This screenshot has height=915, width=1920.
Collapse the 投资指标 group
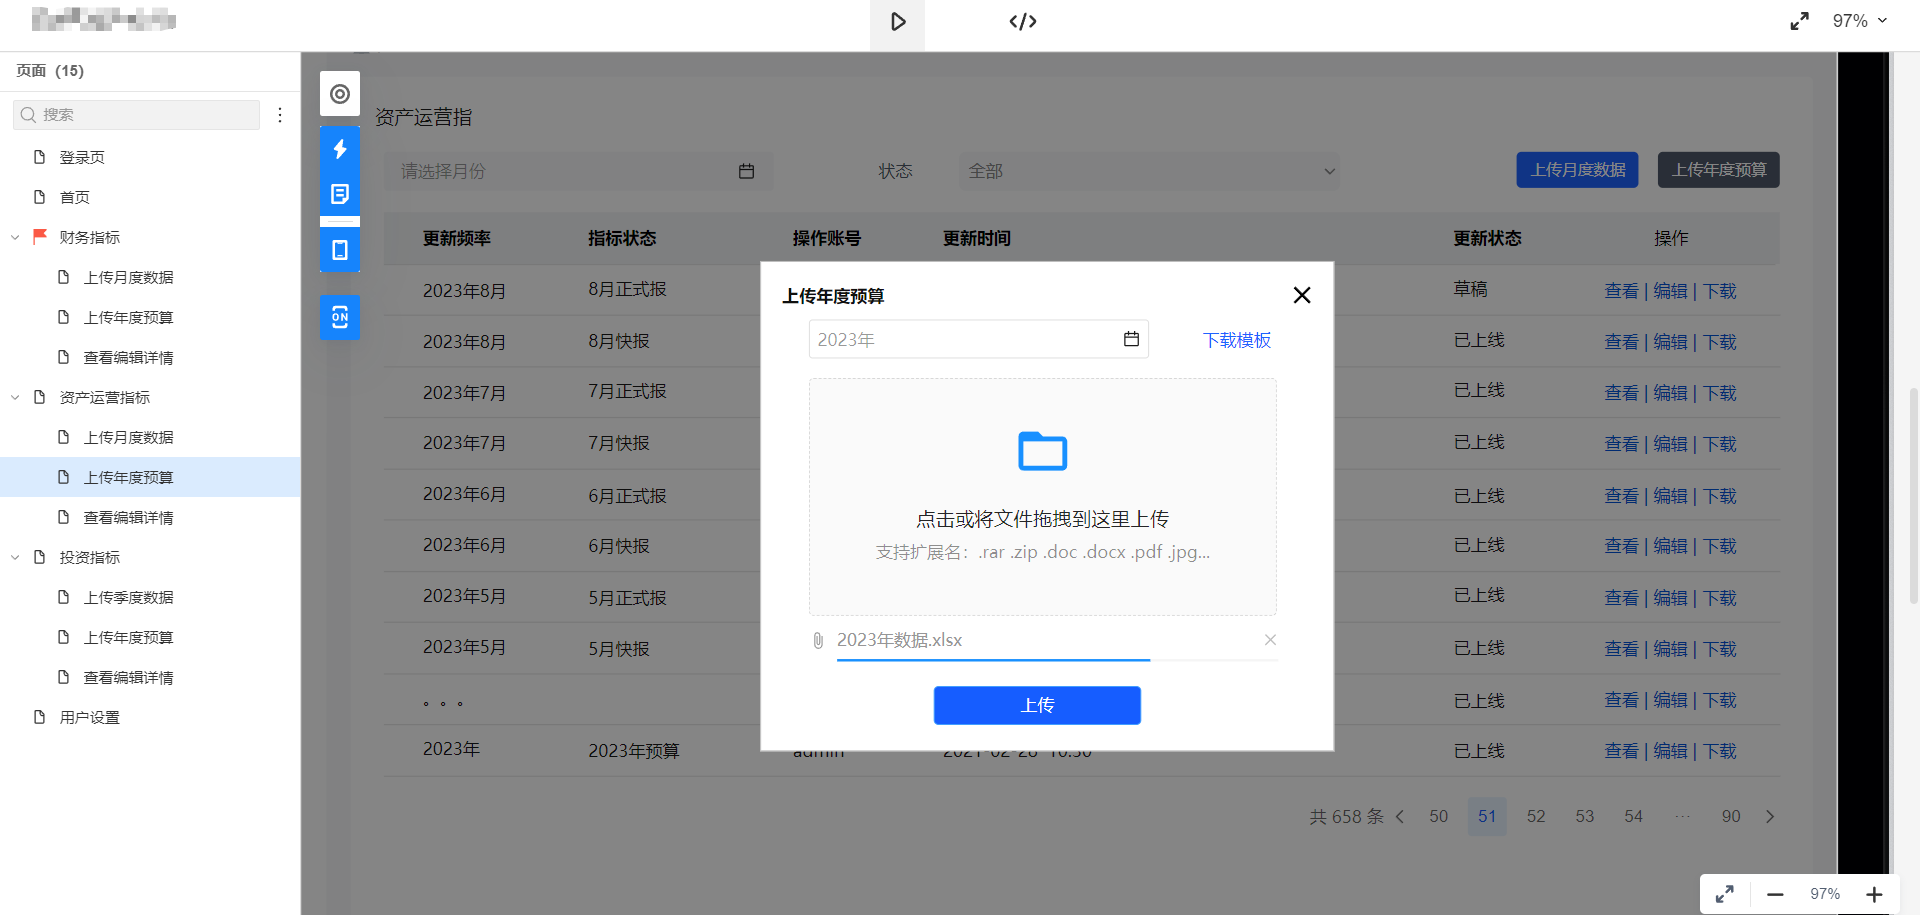click(15, 557)
